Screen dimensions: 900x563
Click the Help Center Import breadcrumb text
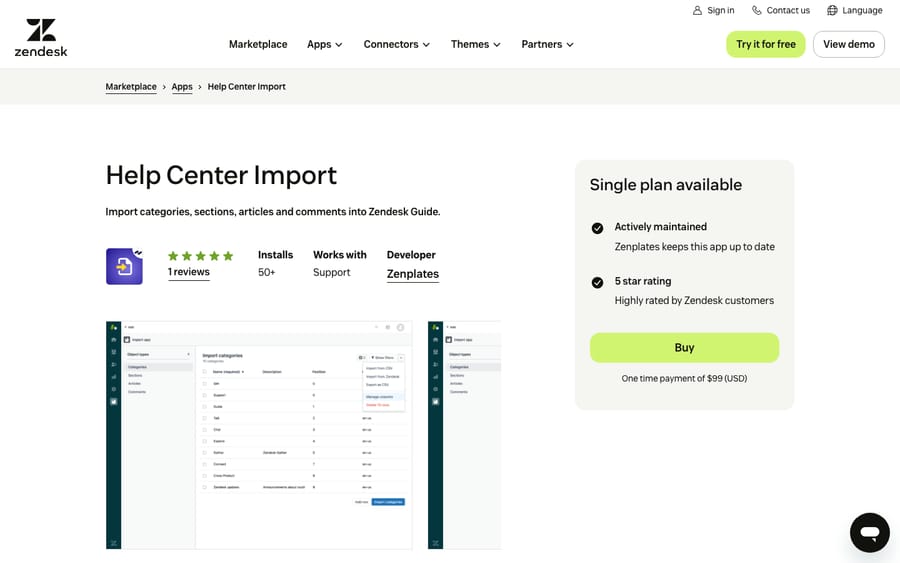click(x=246, y=87)
